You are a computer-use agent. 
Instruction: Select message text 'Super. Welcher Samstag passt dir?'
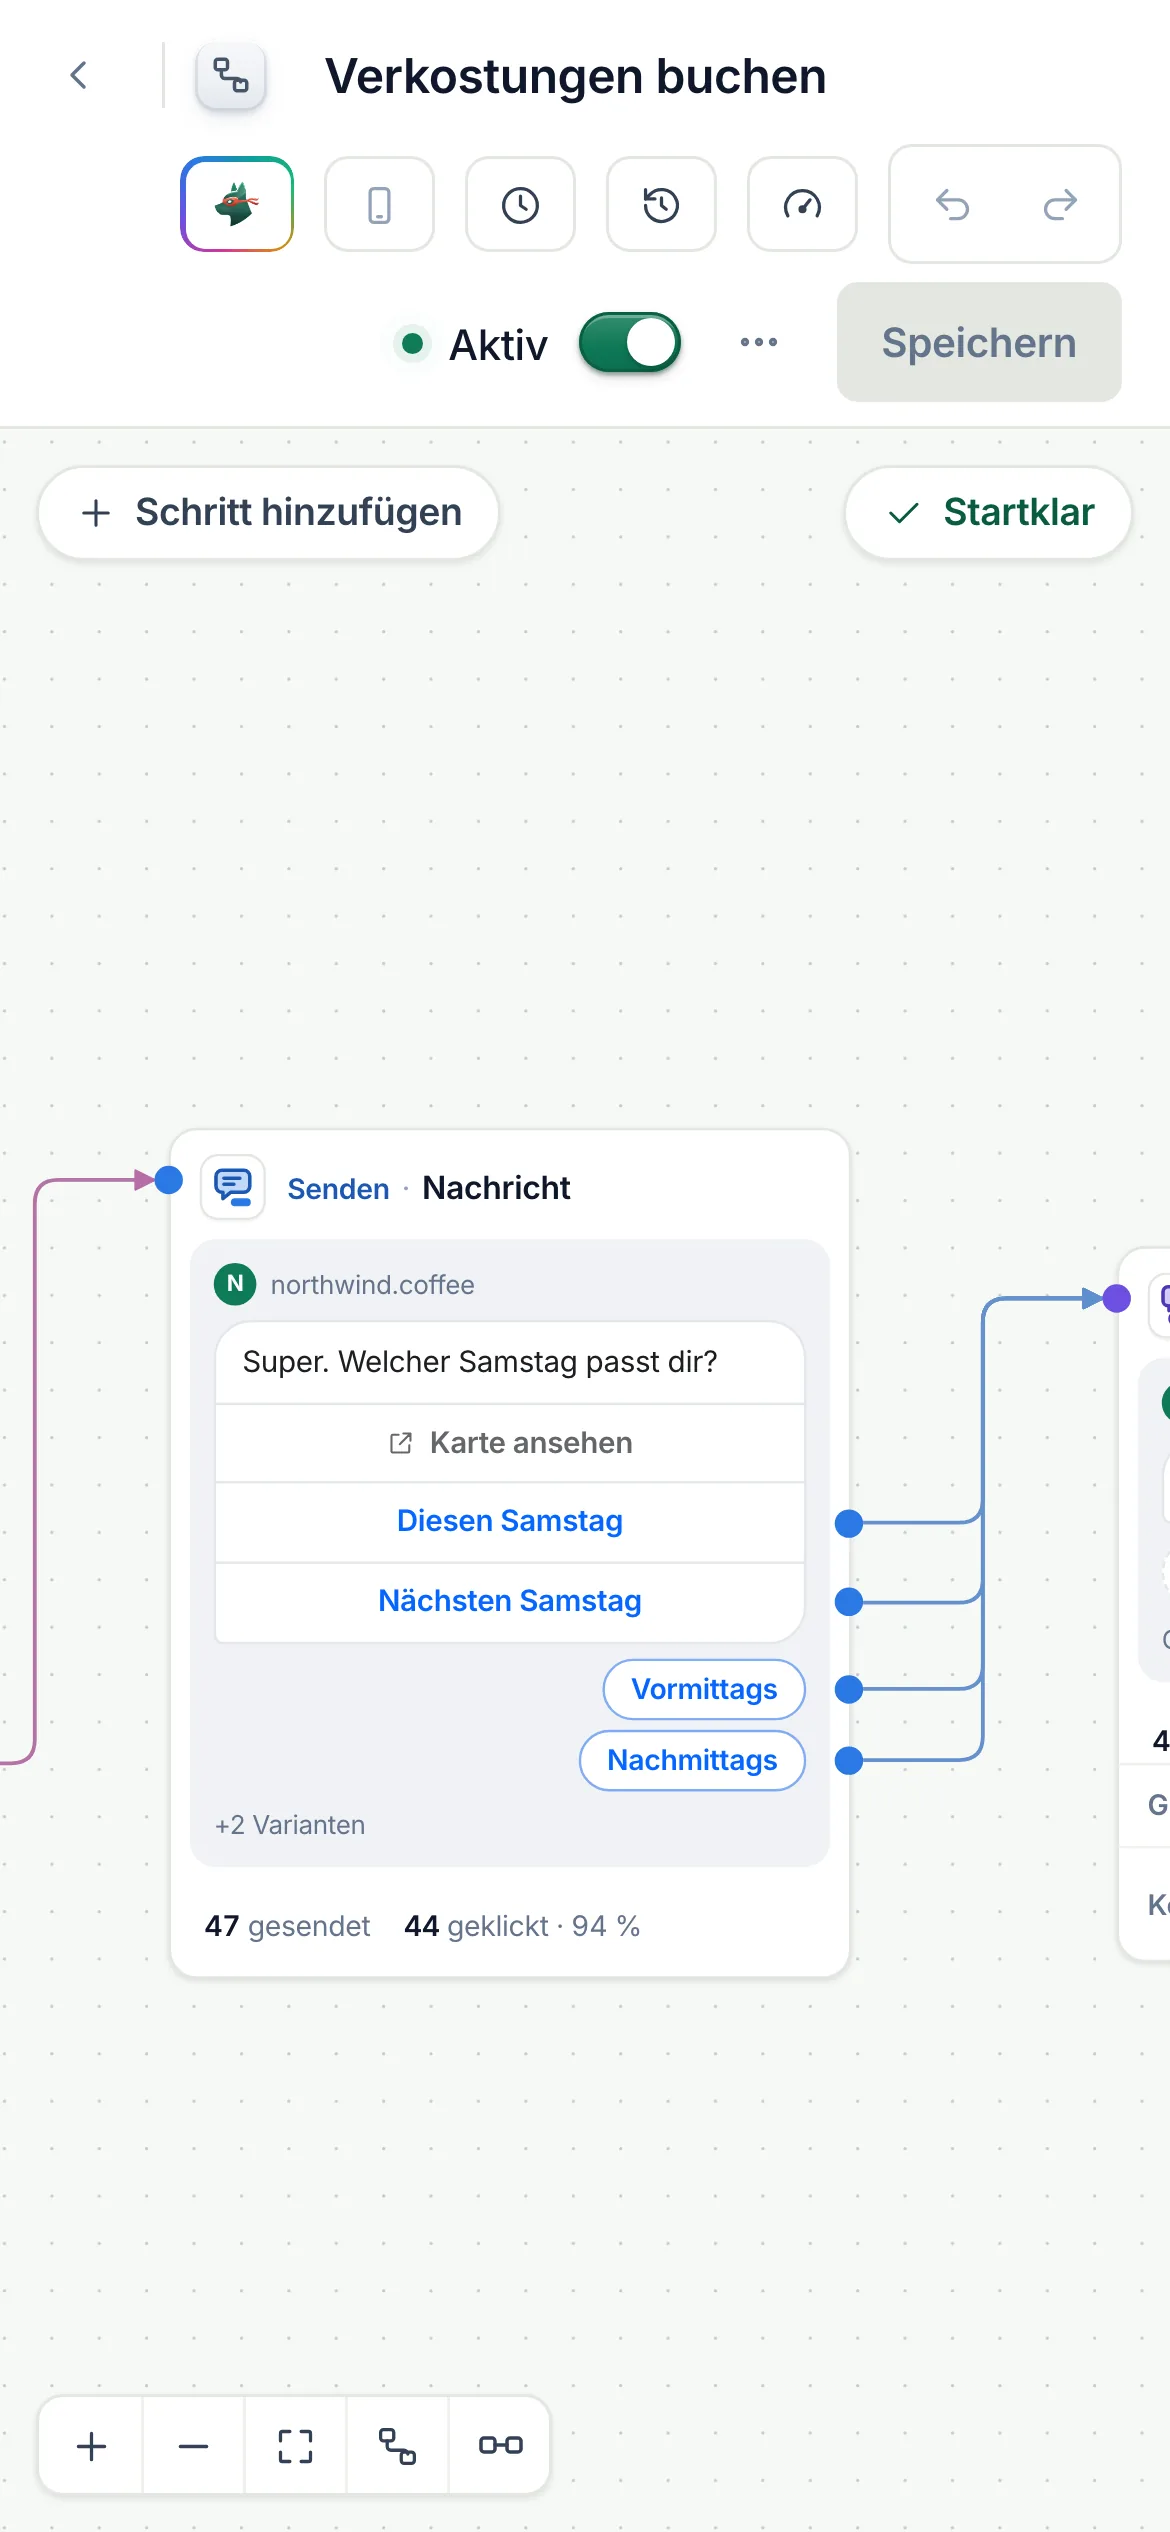click(480, 1362)
